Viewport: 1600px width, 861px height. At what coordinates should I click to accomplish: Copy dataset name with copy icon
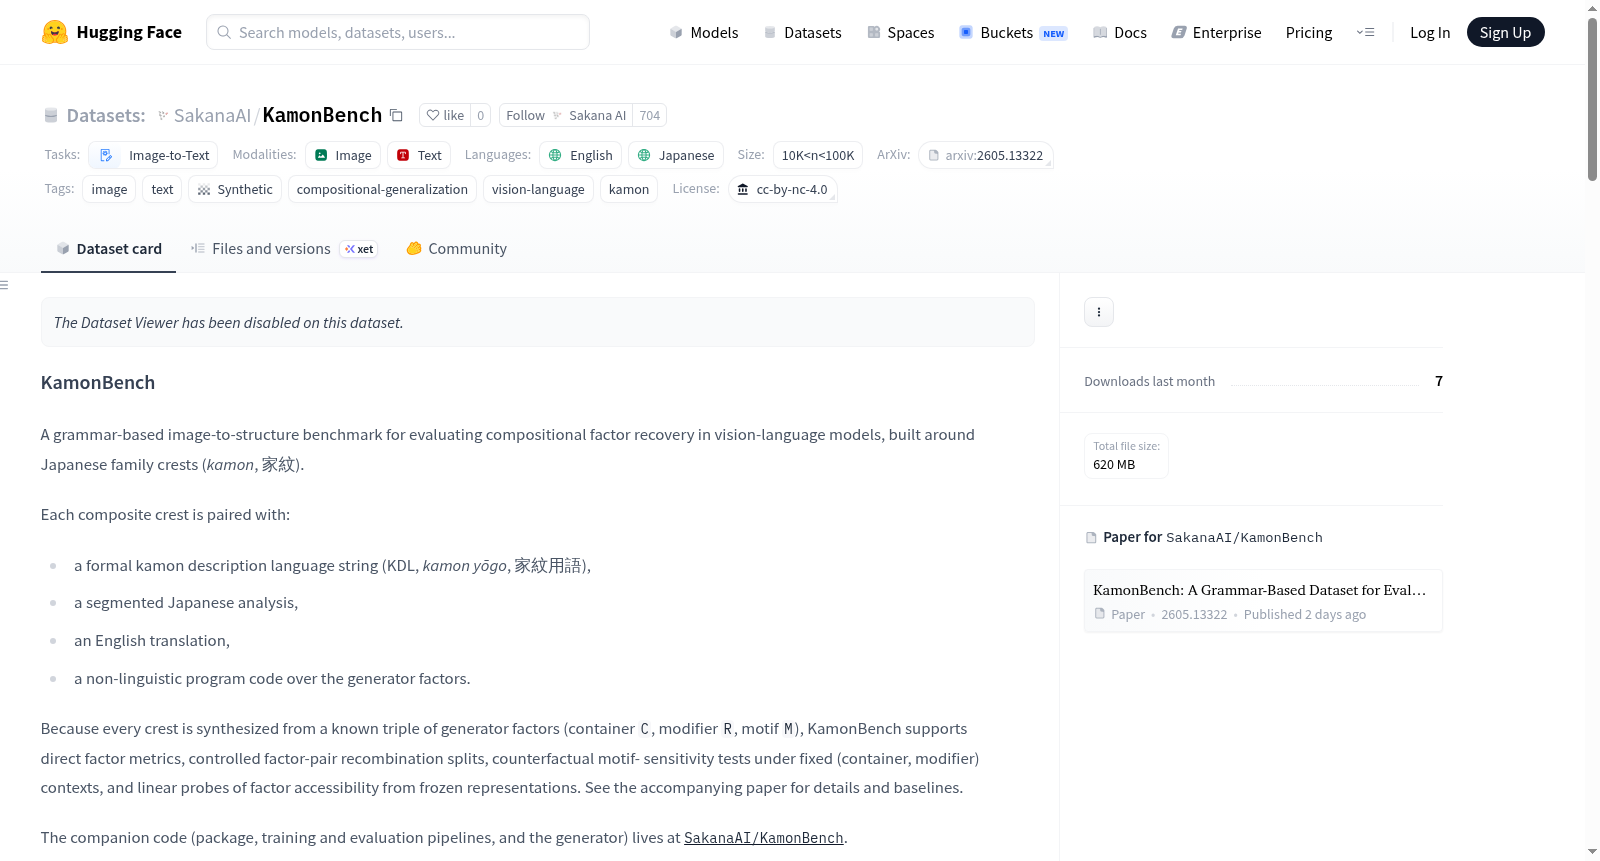[396, 115]
